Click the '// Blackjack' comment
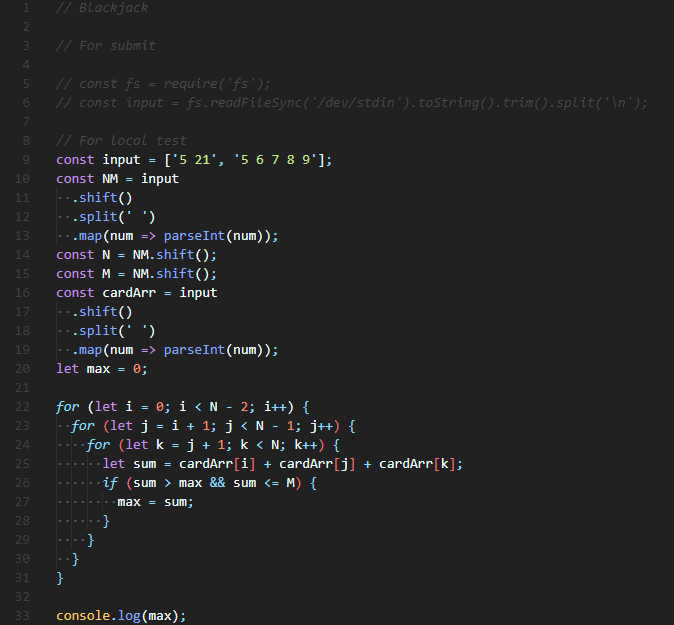This screenshot has width=674, height=625. pos(102,8)
